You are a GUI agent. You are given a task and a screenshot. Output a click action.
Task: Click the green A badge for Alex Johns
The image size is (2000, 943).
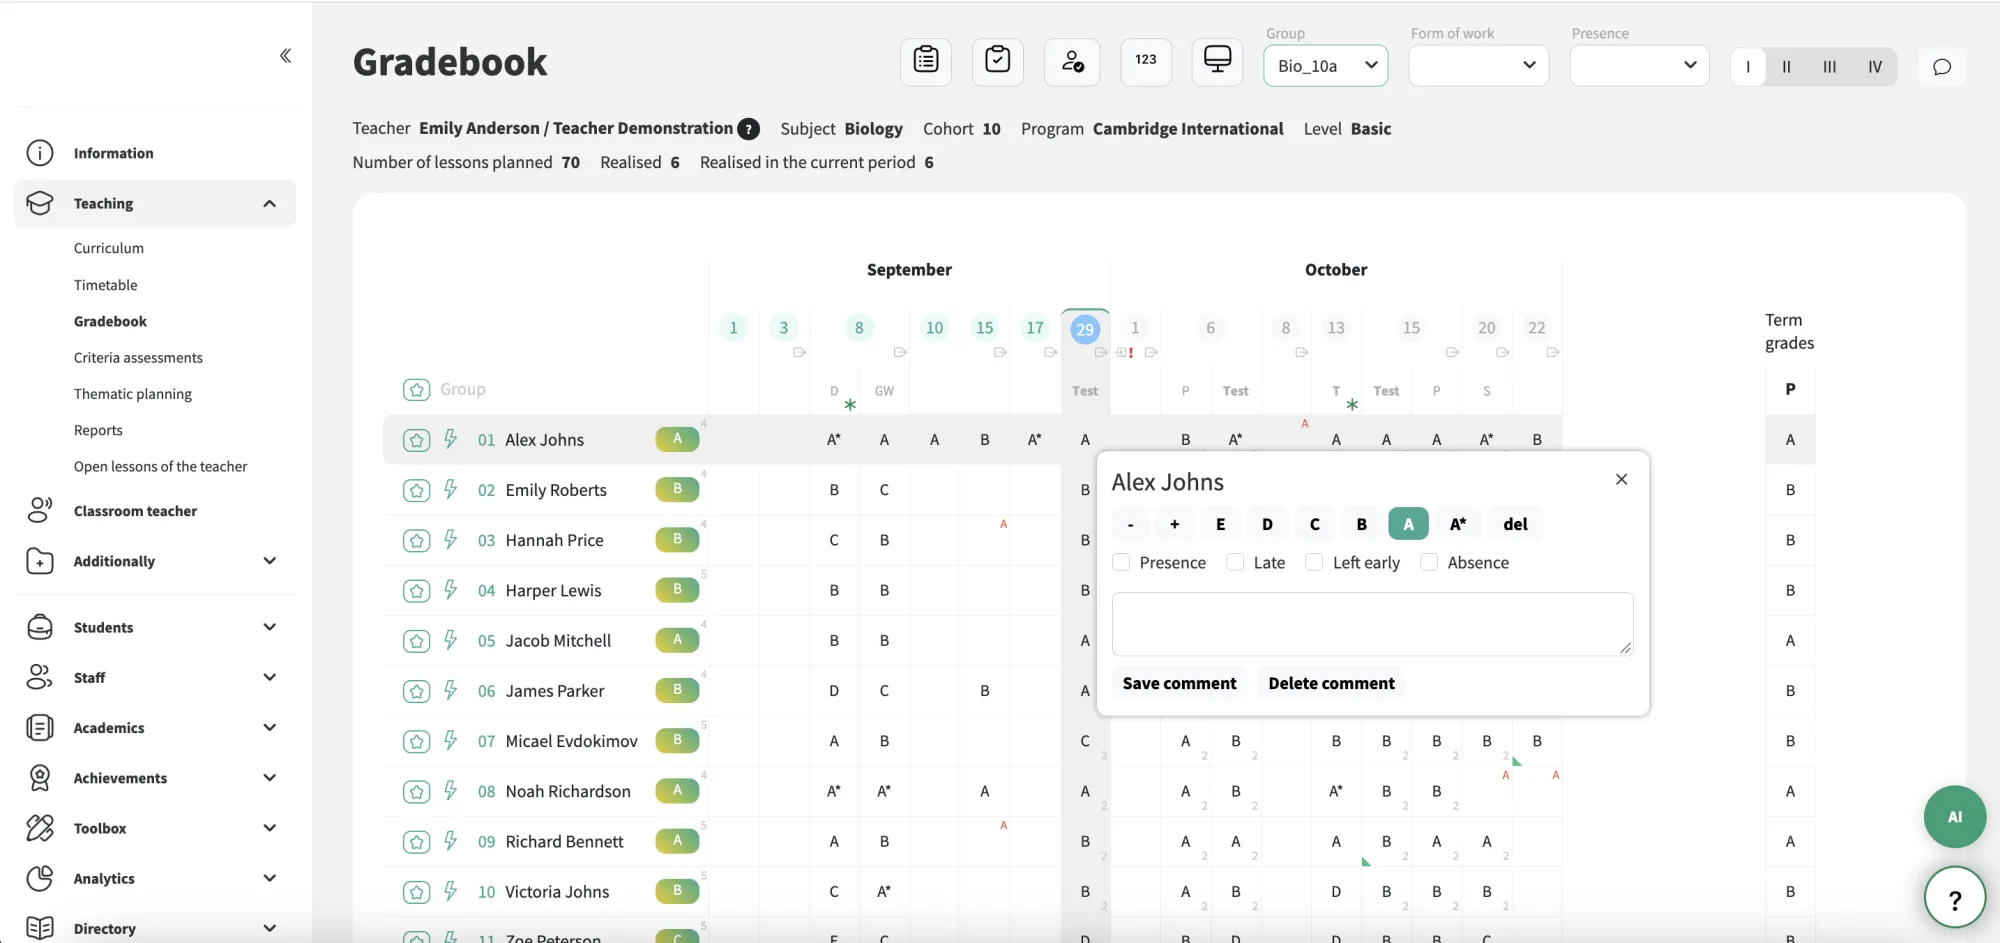pos(677,439)
